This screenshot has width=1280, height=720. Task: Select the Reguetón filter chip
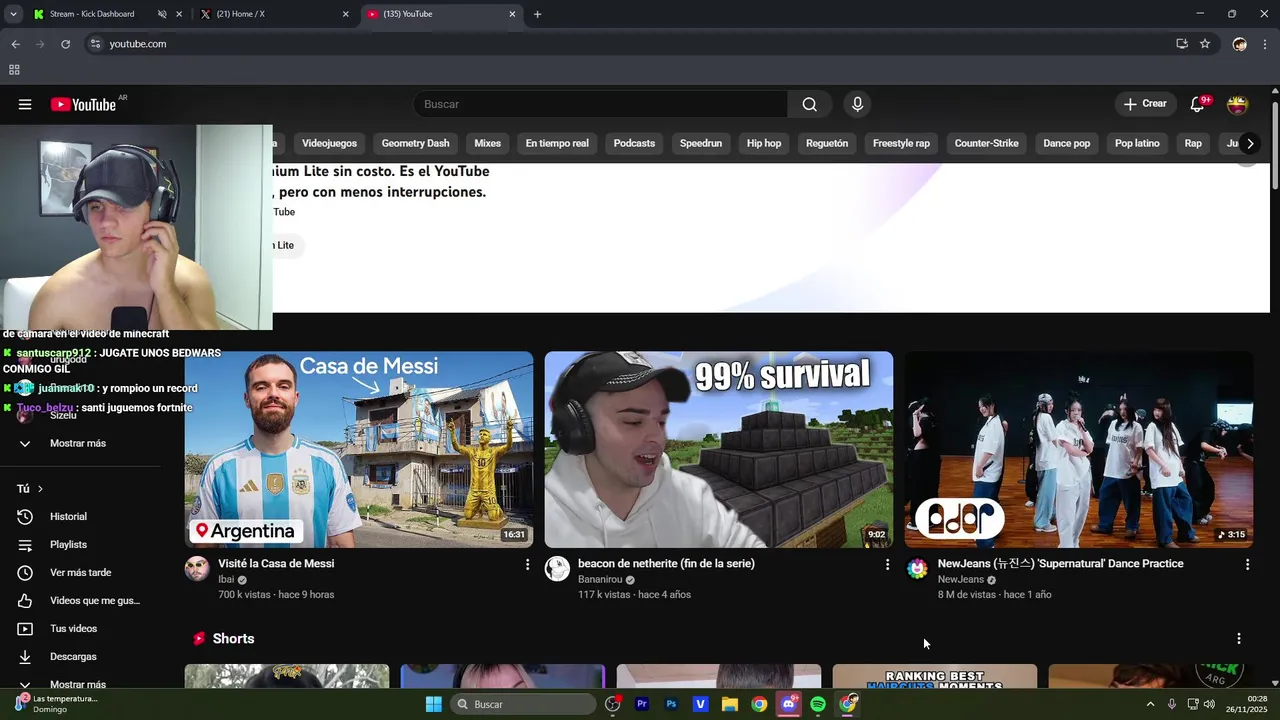(827, 143)
